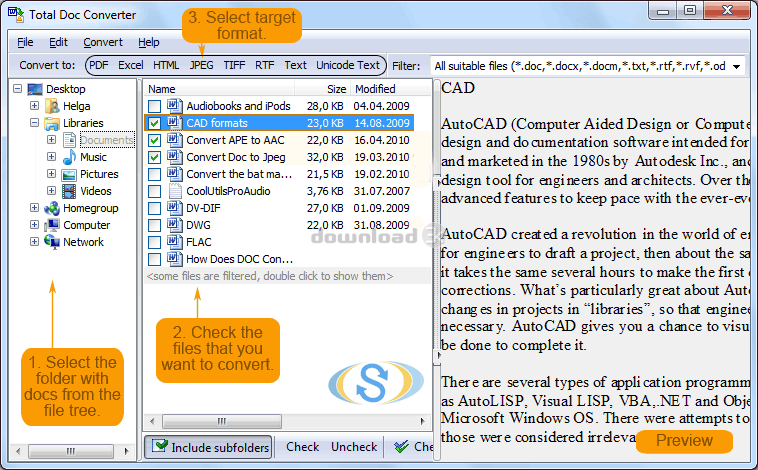The width and height of the screenshot is (758, 470).
Task: Choose JPEG conversion format
Action: point(202,65)
